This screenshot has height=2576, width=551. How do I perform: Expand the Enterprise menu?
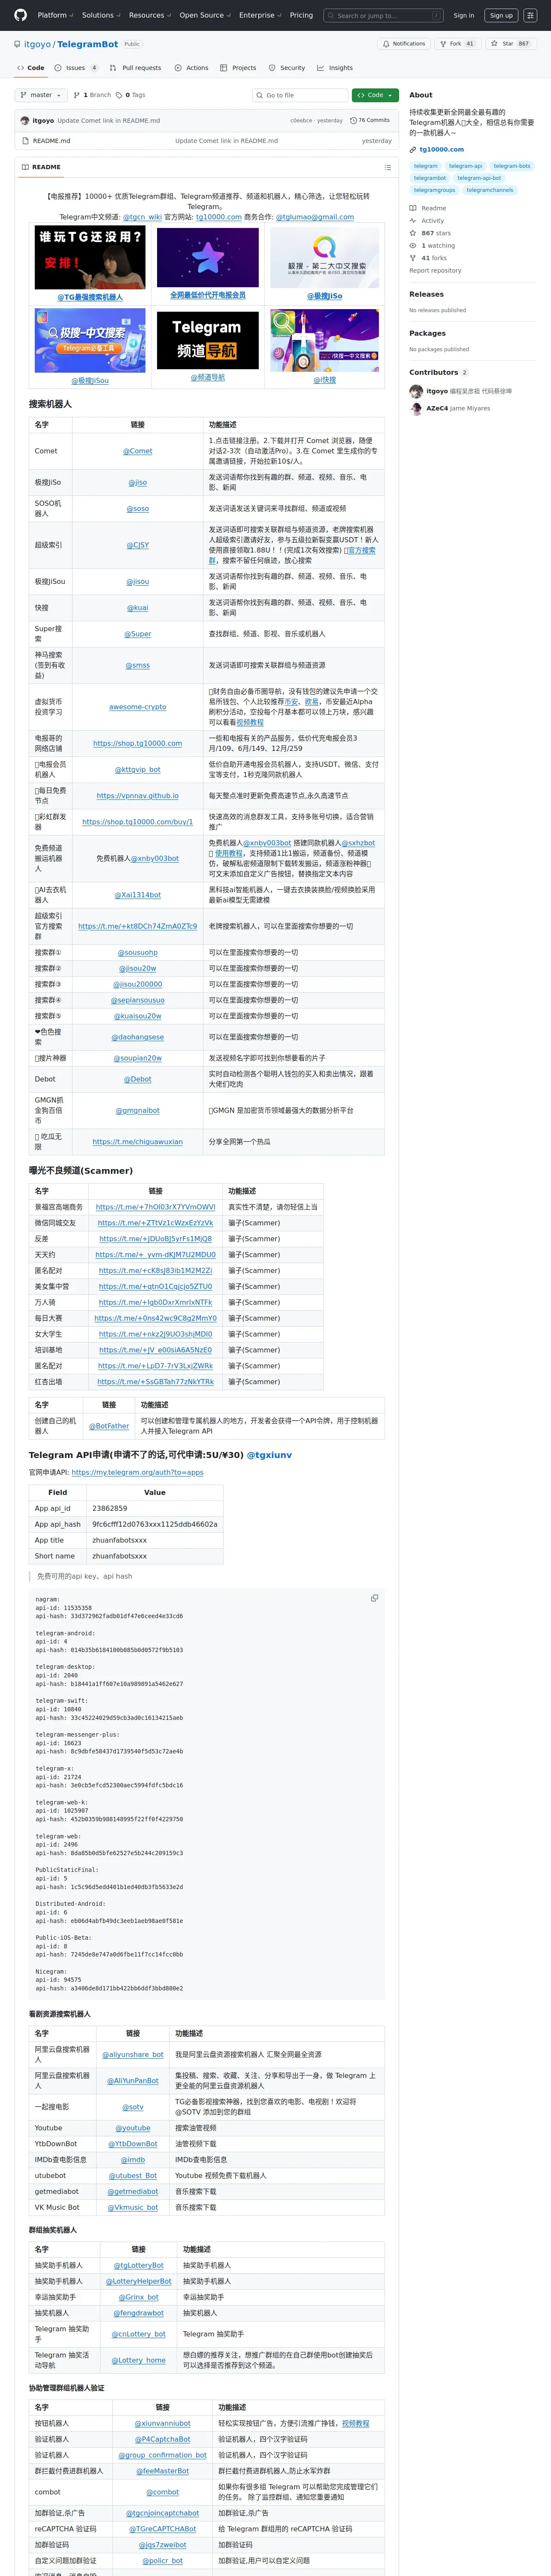(259, 15)
